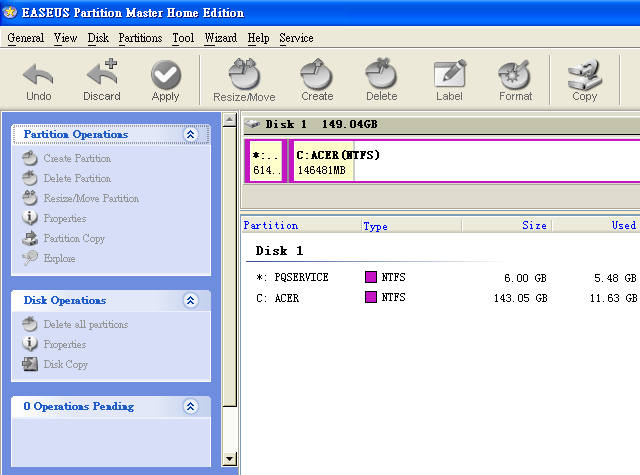The height and width of the screenshot is (475, 640).
Task: Click the sidebar vertical scrollbar thumb
Action: 229,267
